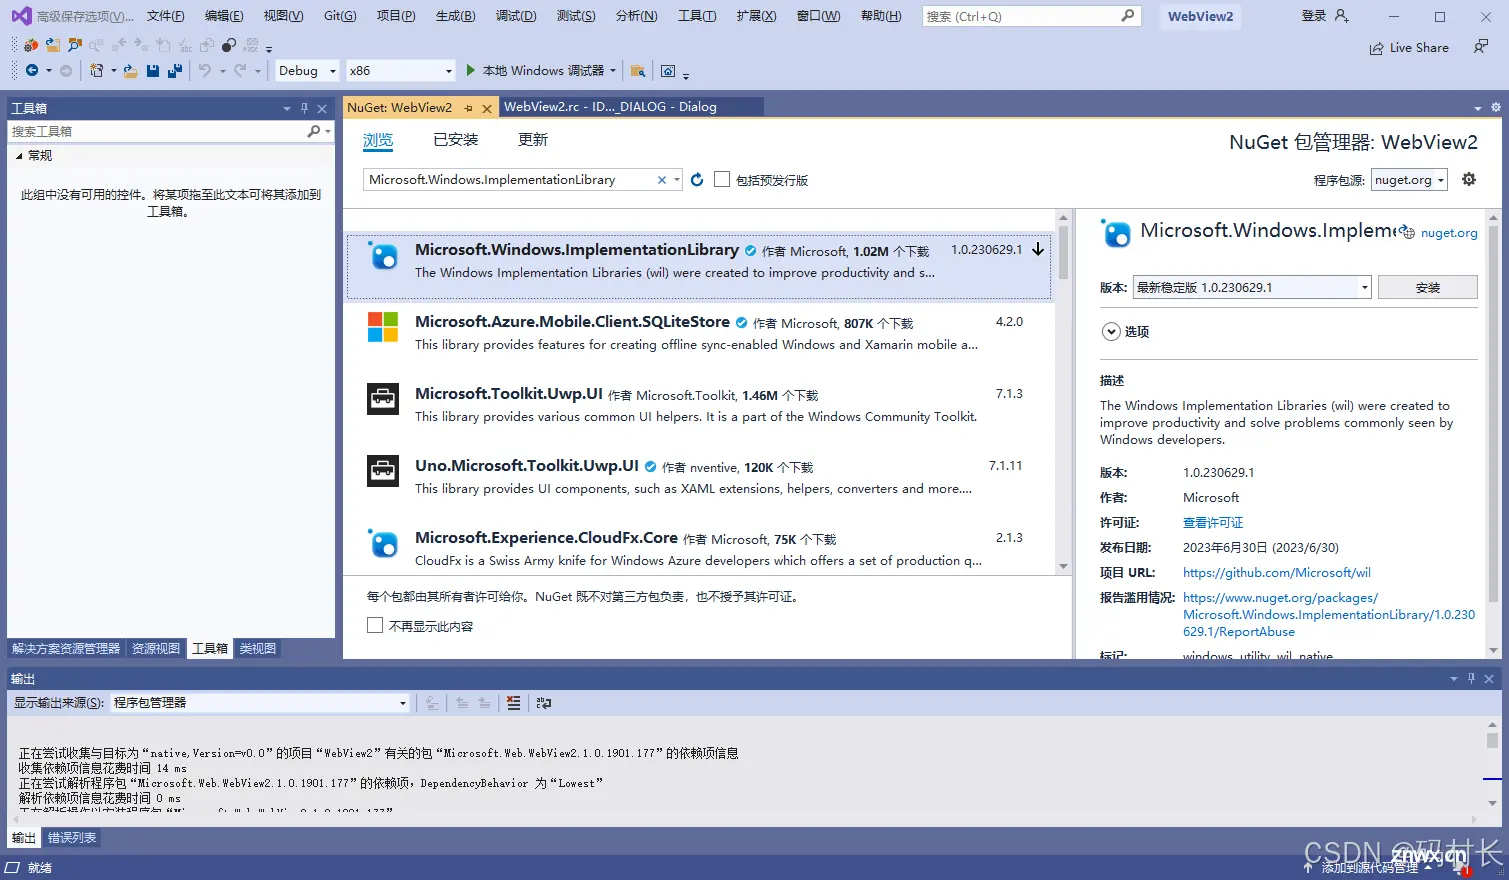Image resolution: width=1509 pixels, height=880 pixels.
Task: Switch to the 错误列表 tab
Action: [x=72, y=838]
